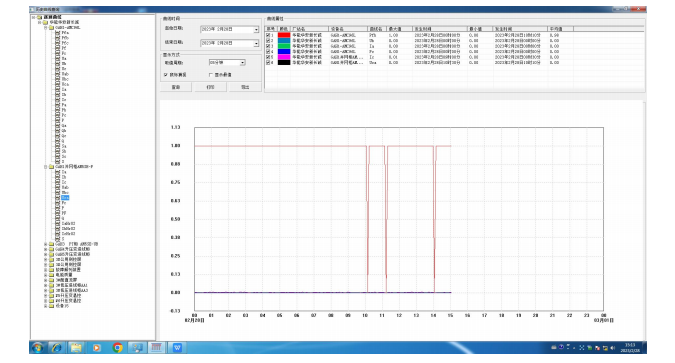Collapse the second expanded device folder
The width and height of the screenshot is (675, 363).
(46, 167)
